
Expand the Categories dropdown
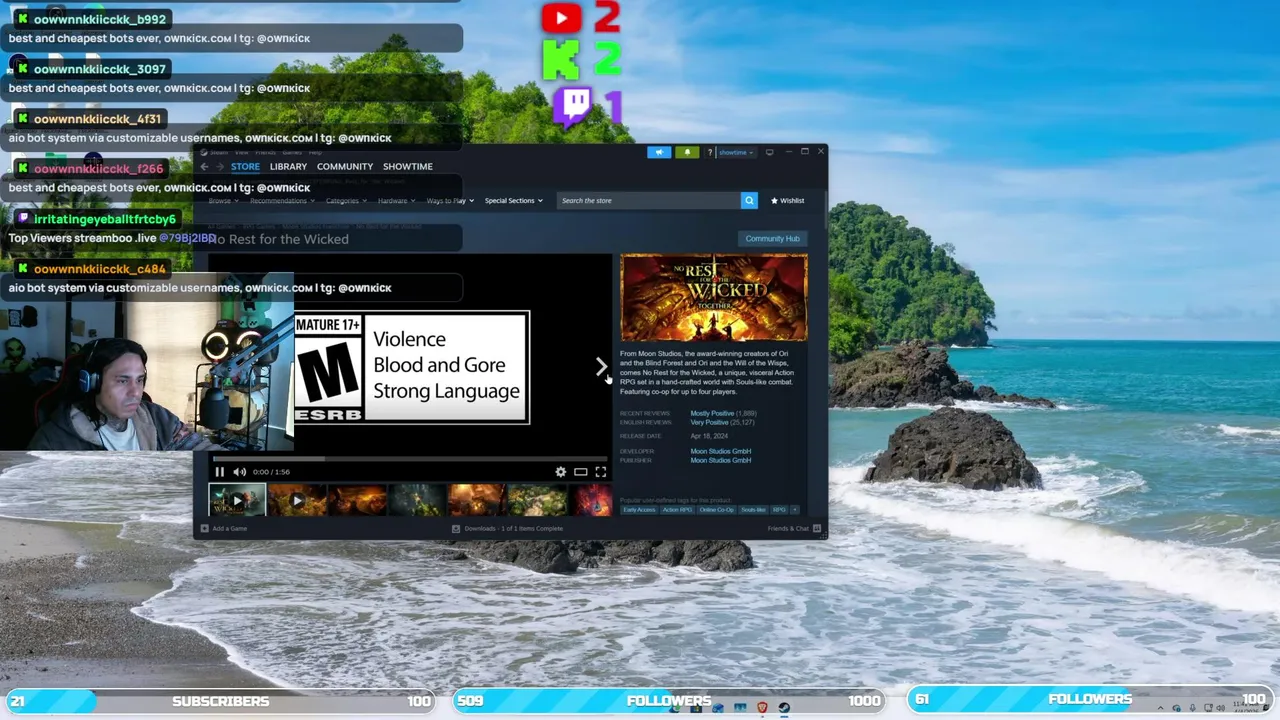[346, 201]
